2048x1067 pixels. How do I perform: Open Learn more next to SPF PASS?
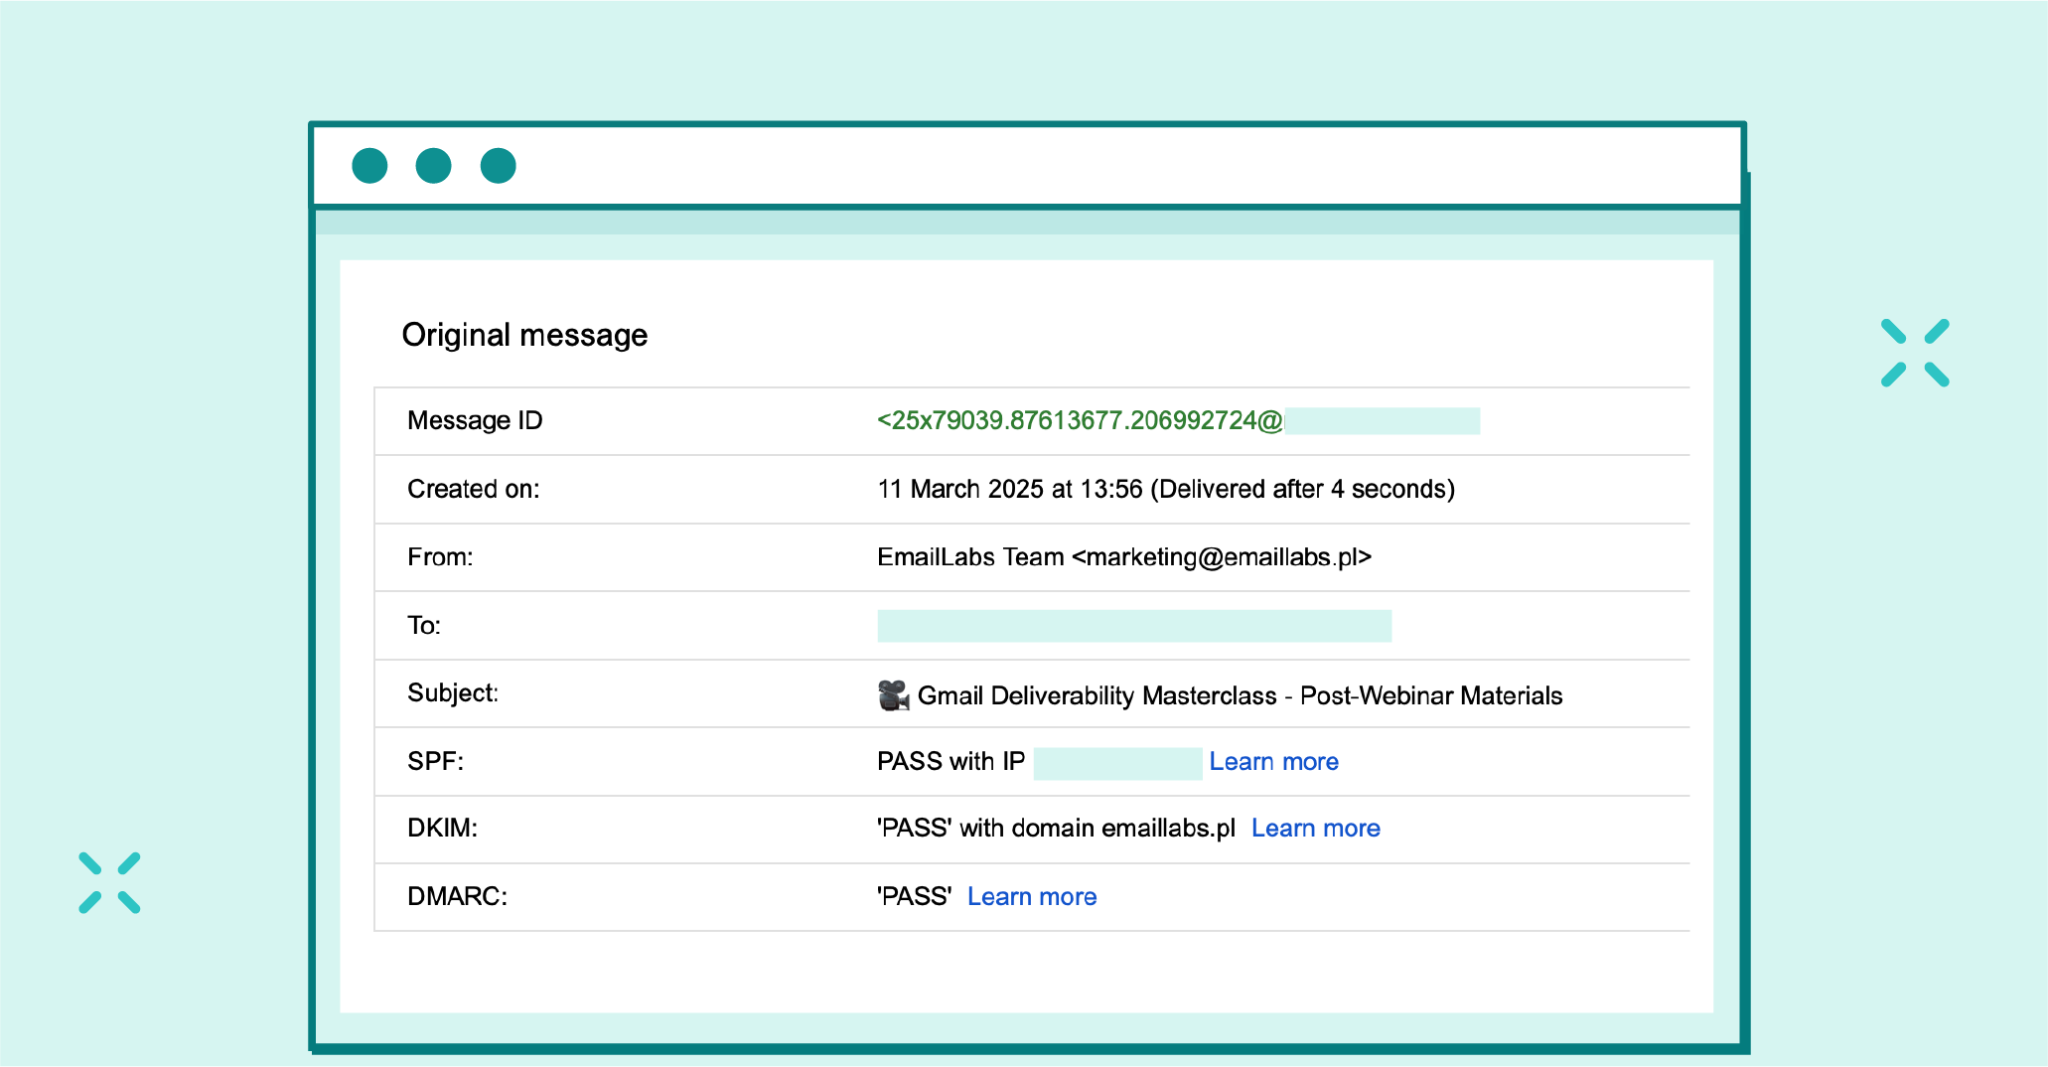point(1273,761)
